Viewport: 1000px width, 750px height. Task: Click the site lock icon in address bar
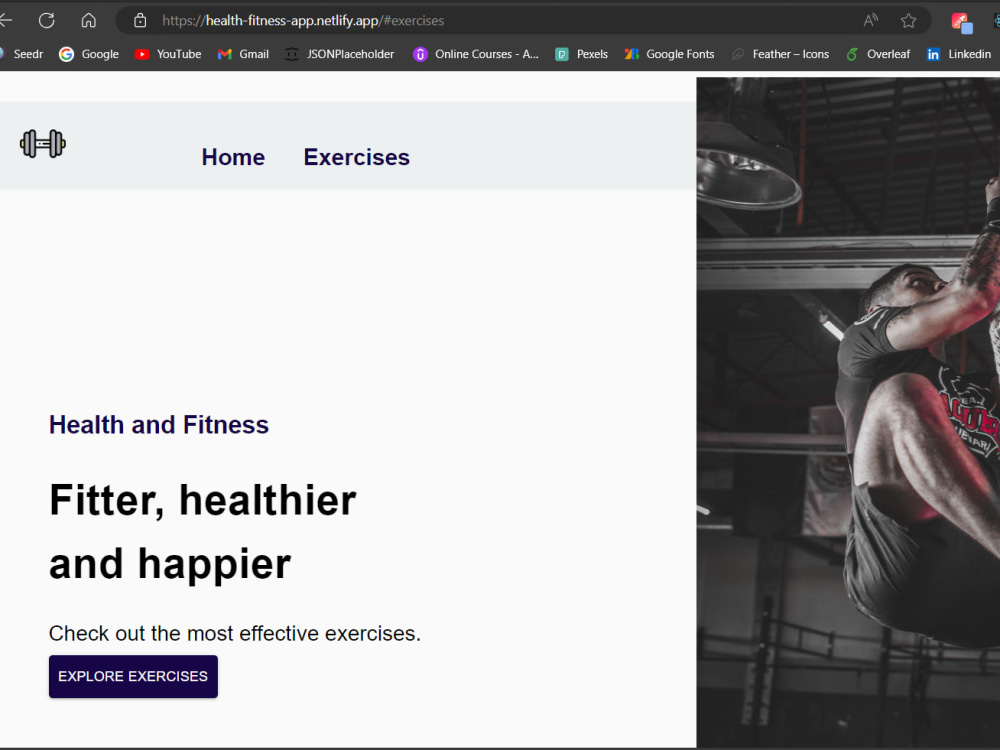point(140,20)
